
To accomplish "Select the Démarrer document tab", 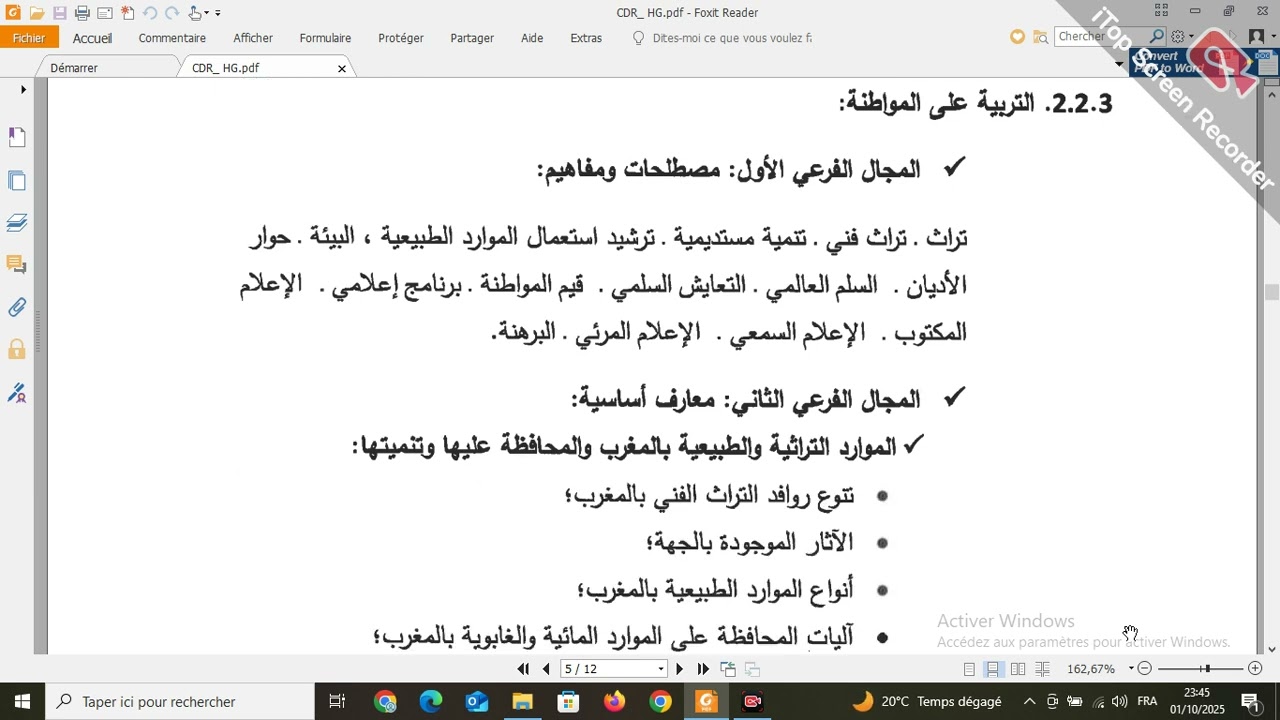I will tap(74, 68).
